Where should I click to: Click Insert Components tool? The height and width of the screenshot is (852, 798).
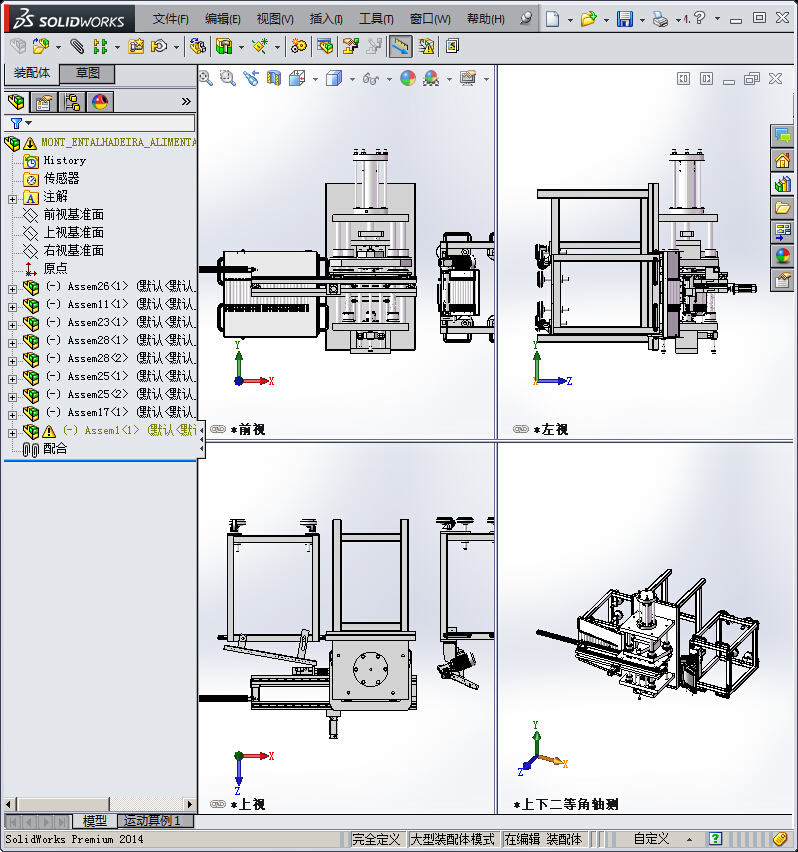pyautogui.click(x=41, y=46)
